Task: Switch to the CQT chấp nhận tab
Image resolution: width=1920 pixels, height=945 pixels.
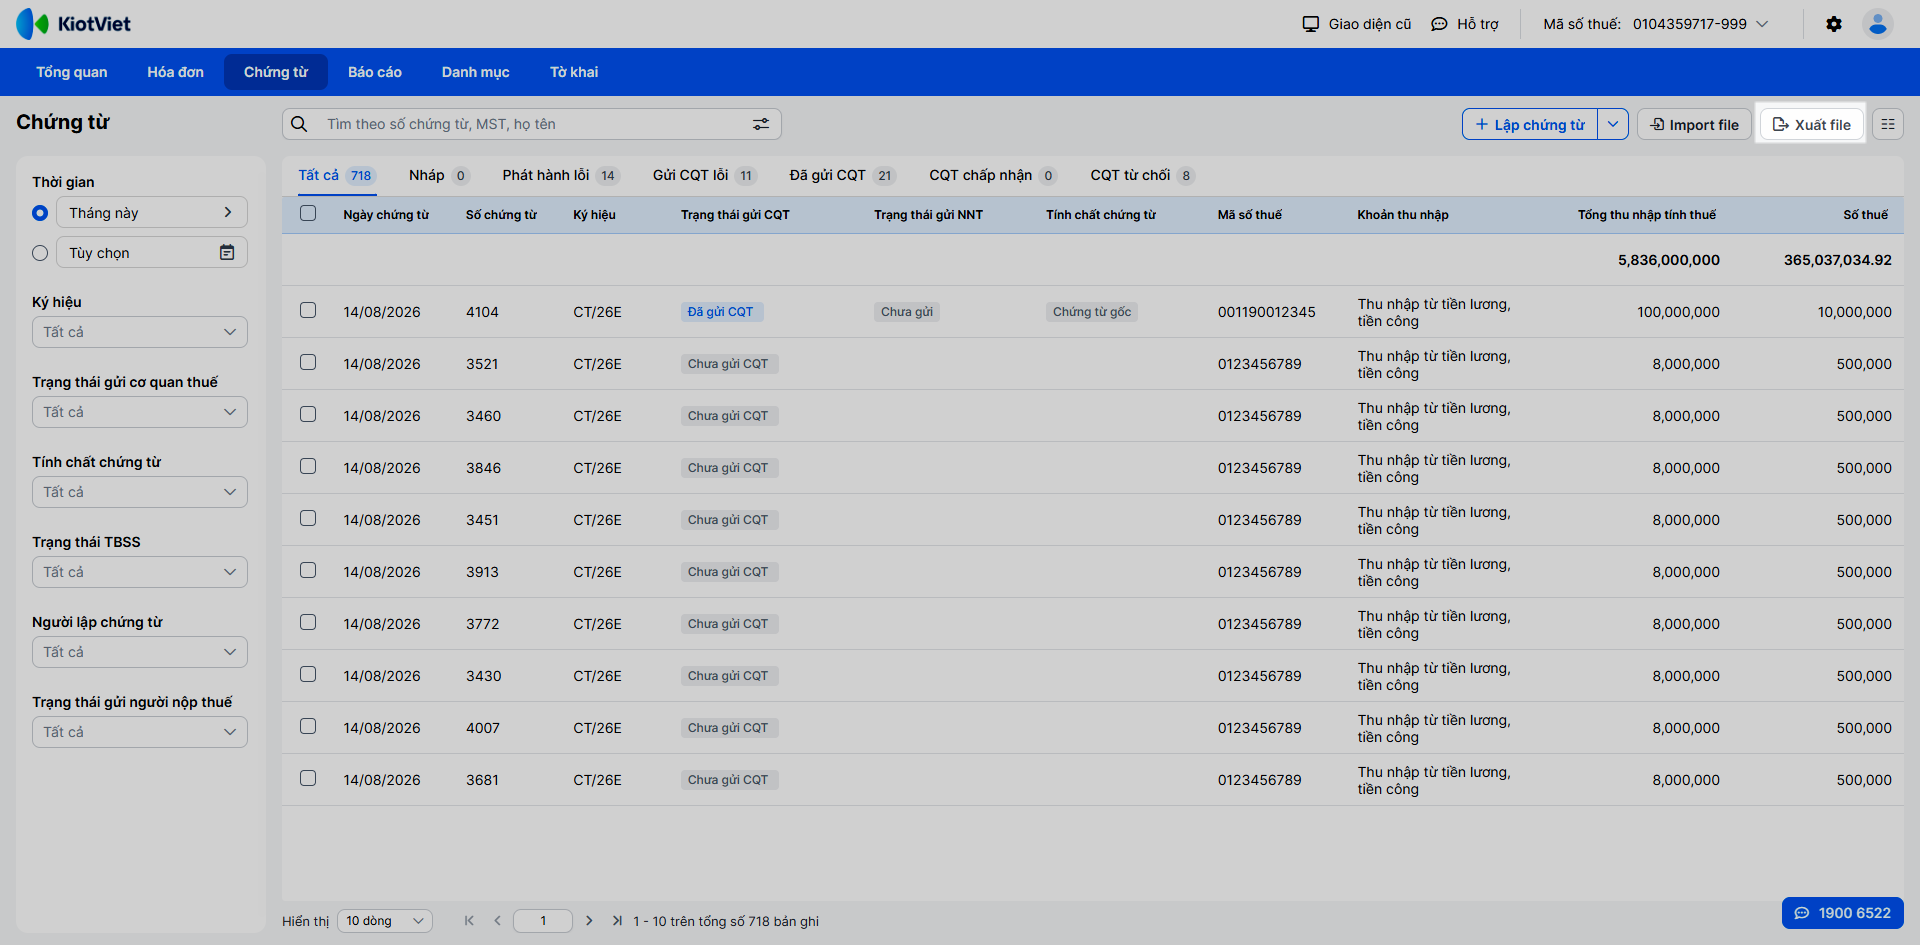Action: [993, 175]
